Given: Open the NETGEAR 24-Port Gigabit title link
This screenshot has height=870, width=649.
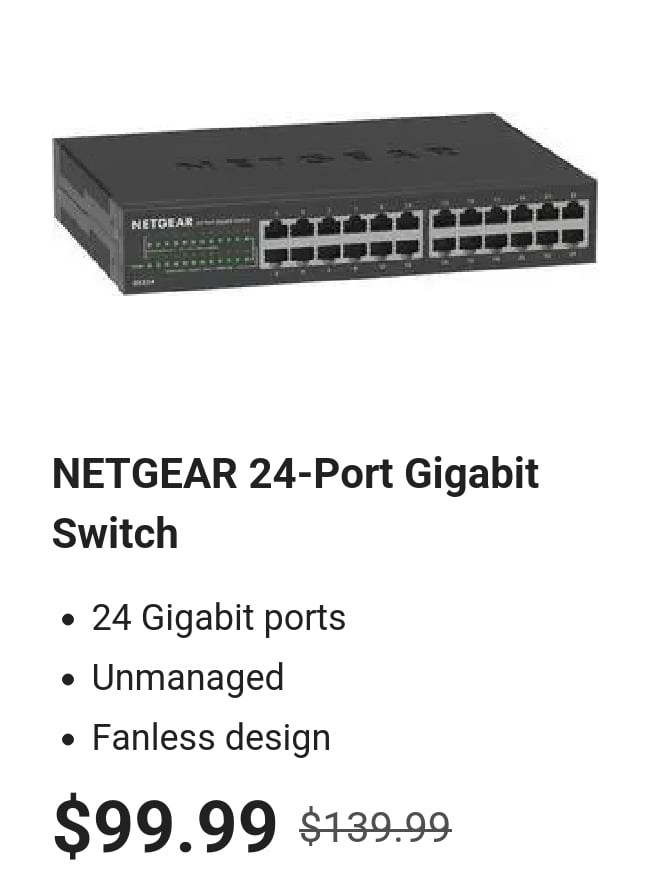Looking at the screenshot, I should tap(295, 503).
